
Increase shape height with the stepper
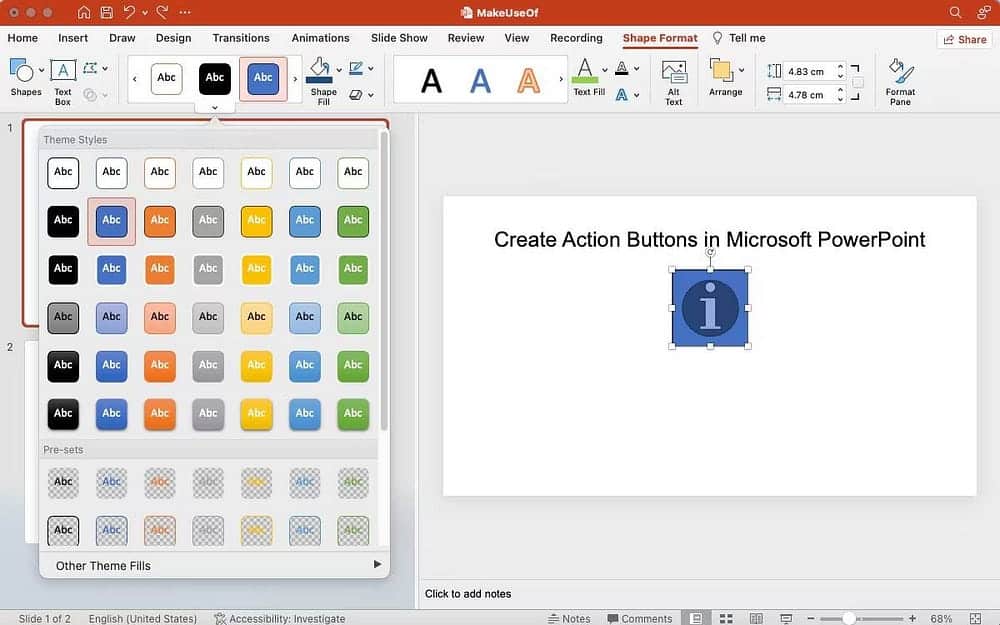coord(839,67)
